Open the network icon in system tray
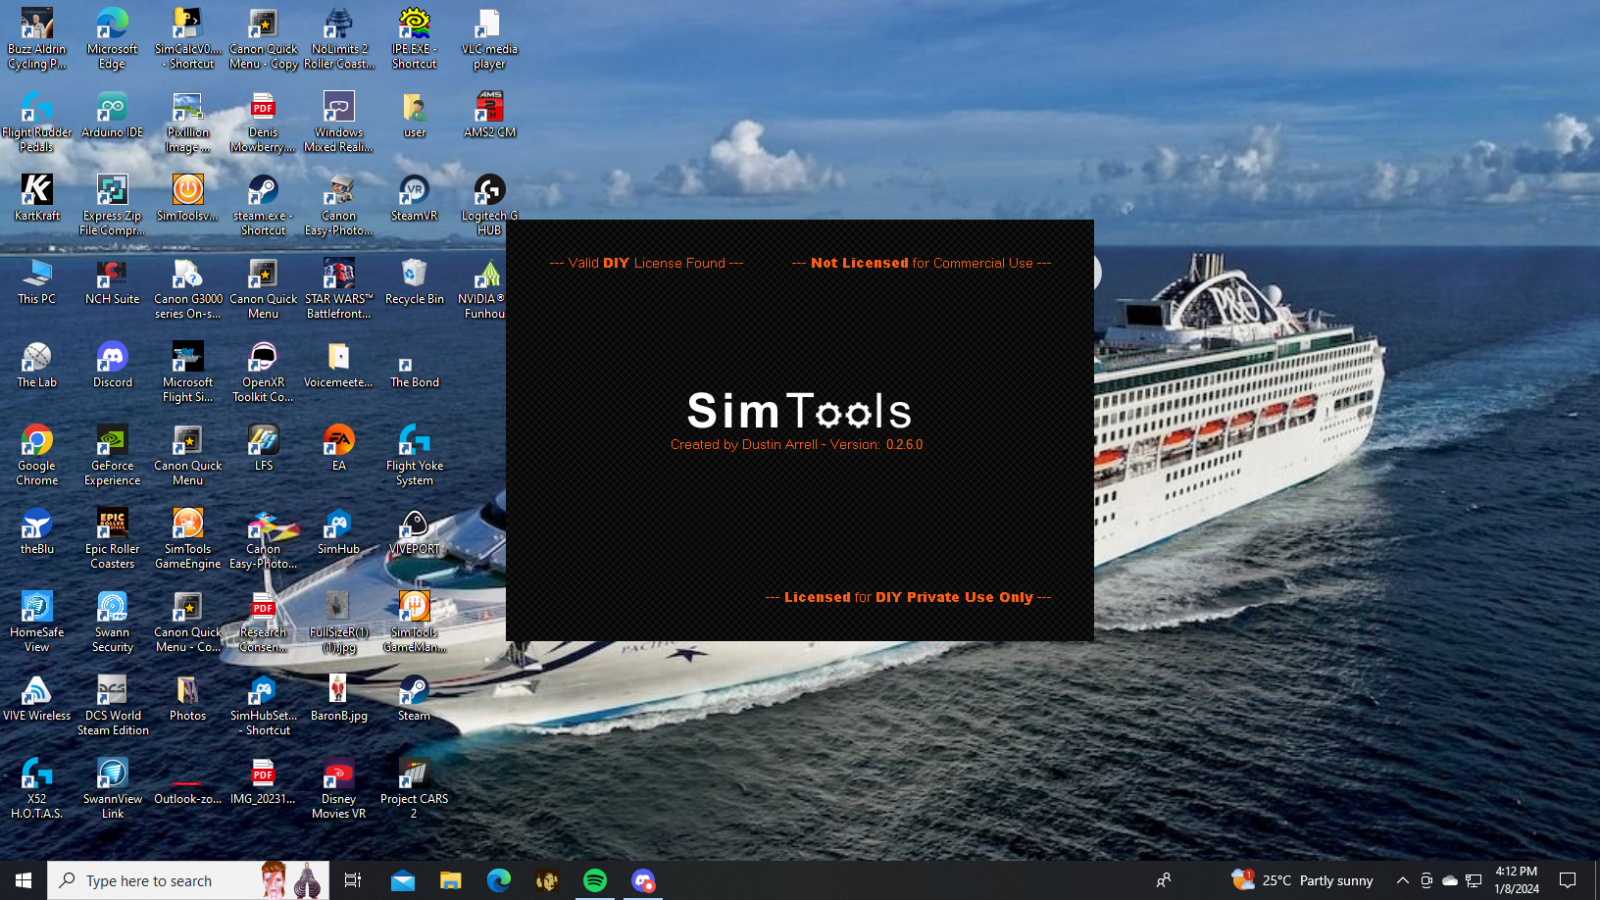 tap(1474, 880)
